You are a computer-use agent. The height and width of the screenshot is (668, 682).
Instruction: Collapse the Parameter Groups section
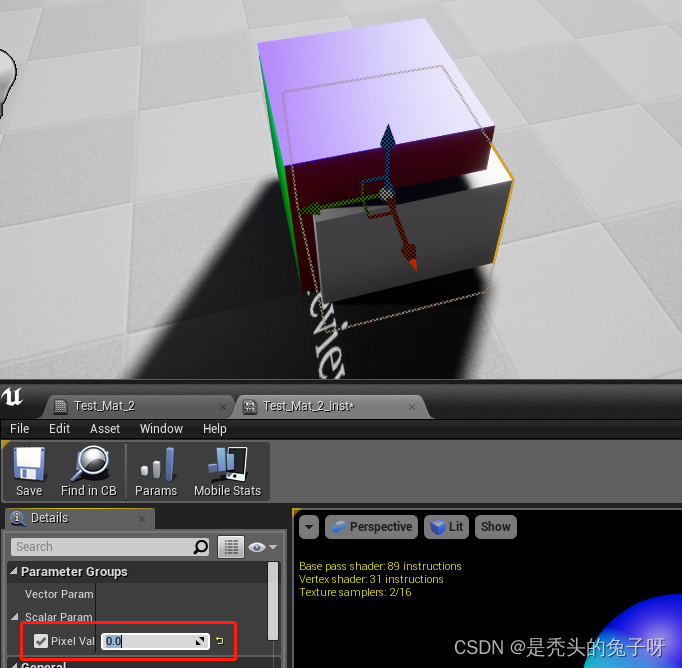click(x=14, y=571)
